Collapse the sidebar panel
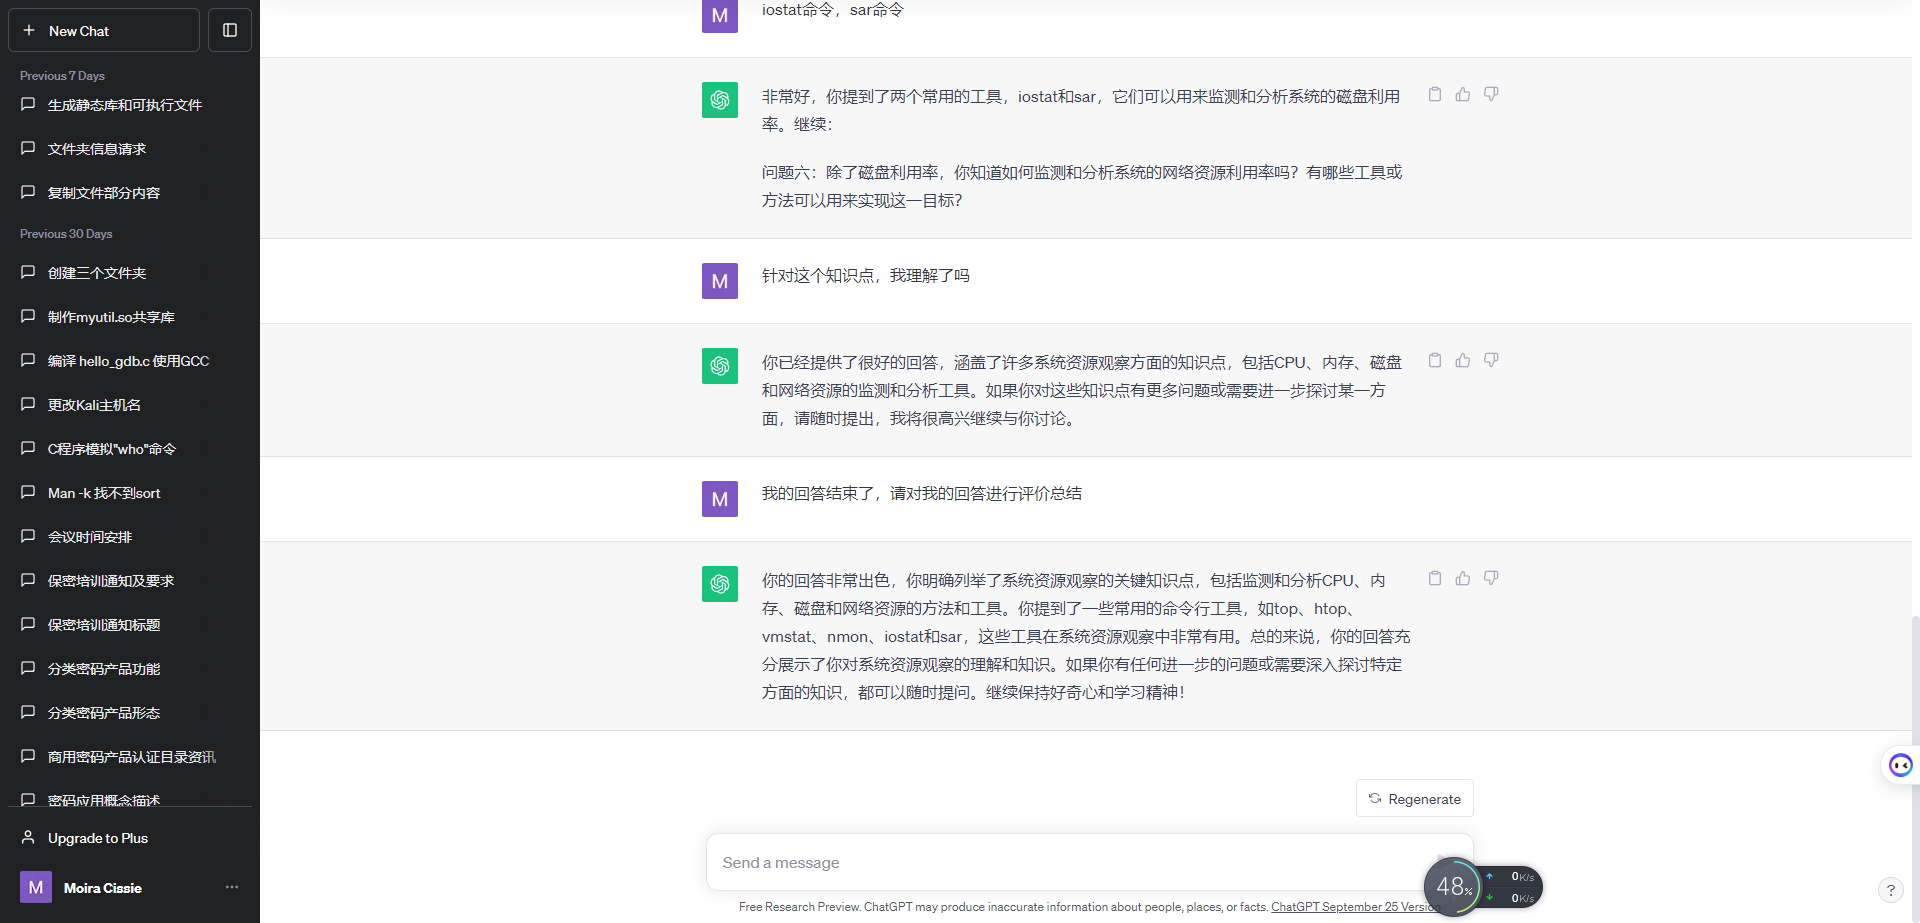1920x923 pixels. (x=230, y=30)
